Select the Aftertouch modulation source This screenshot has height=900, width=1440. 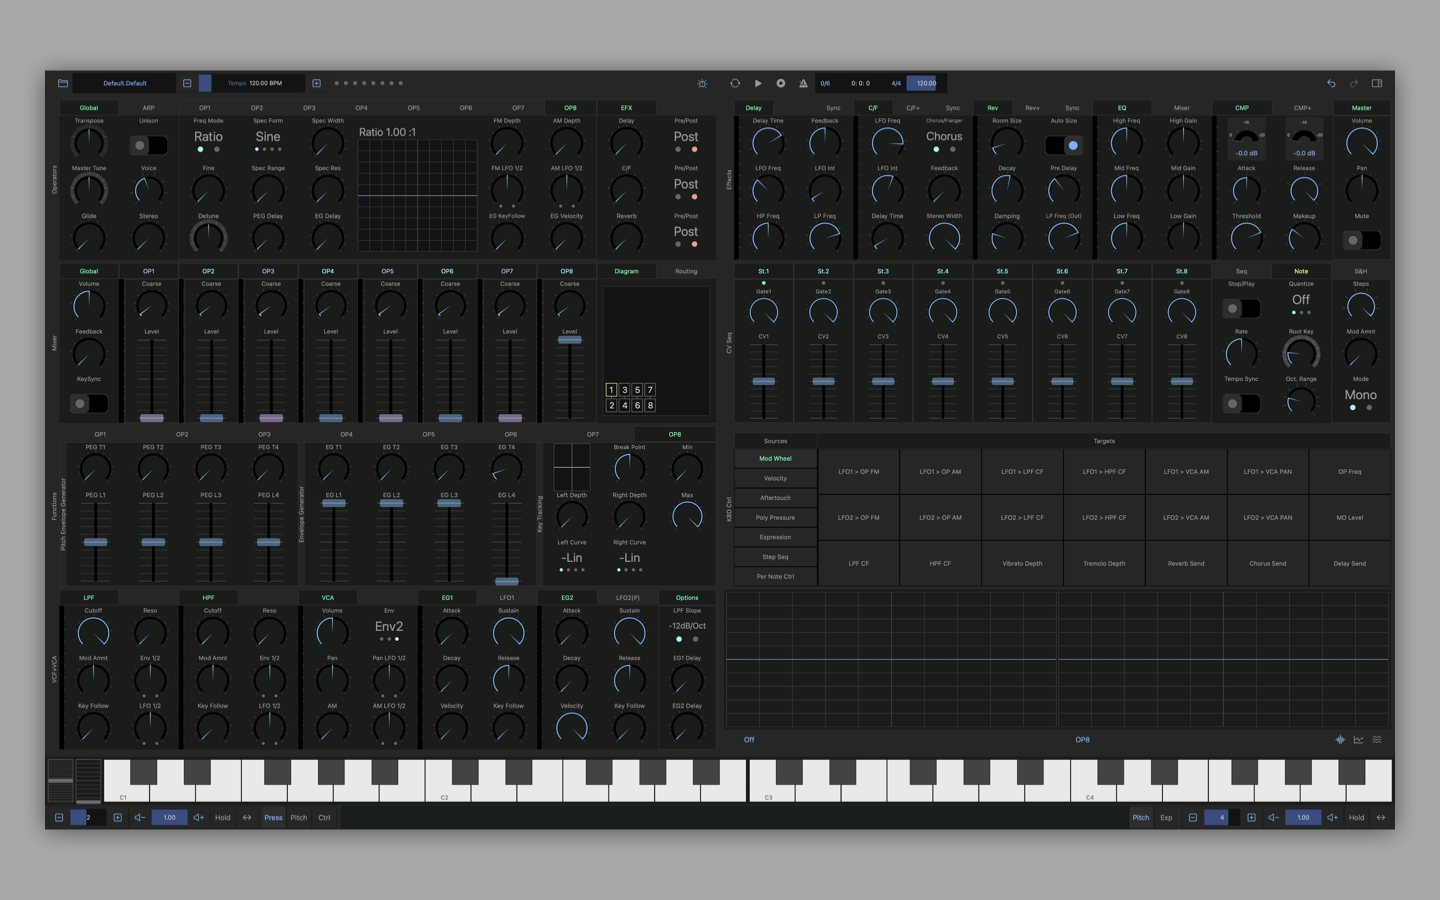[x=775, y=498]
